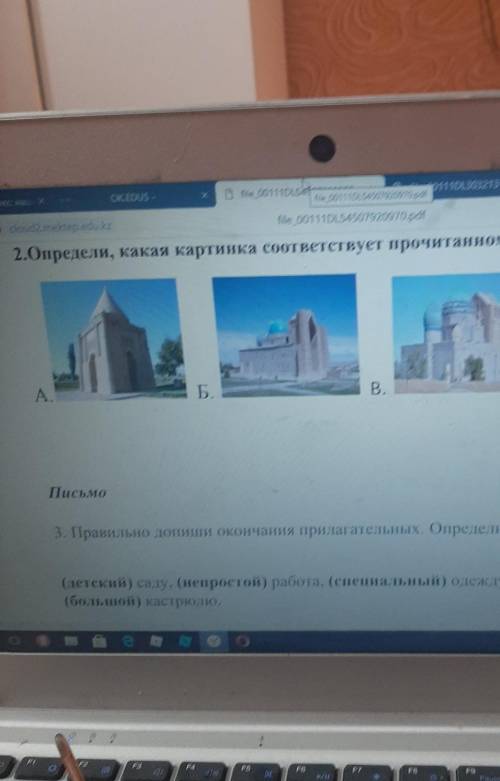
Task: Open the round dark icon at taskbar end
Action: tap(243, 642)
